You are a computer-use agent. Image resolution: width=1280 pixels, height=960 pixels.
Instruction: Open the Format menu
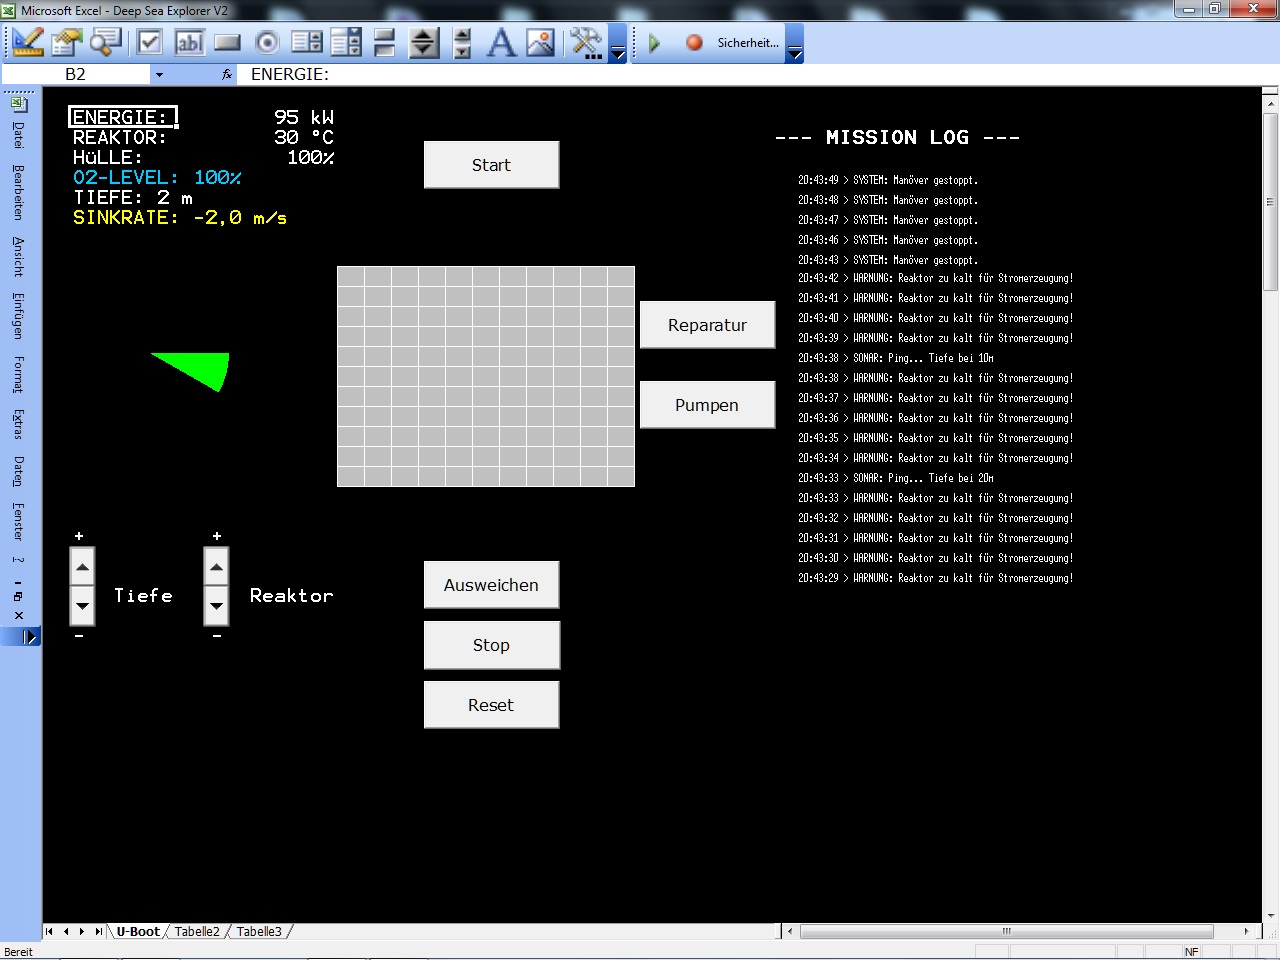point(19,375)
